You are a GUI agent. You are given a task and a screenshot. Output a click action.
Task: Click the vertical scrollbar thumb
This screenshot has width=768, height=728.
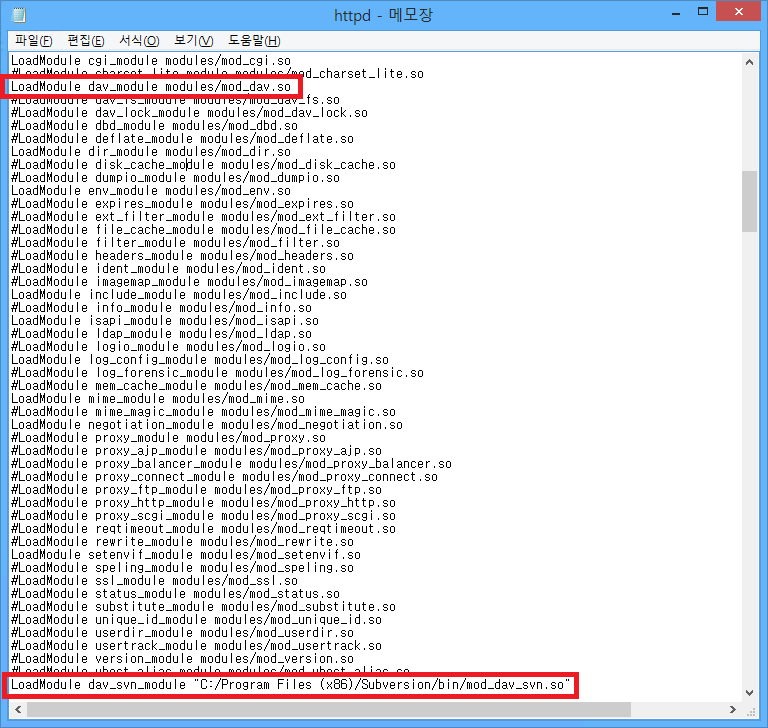pos(749,200)
